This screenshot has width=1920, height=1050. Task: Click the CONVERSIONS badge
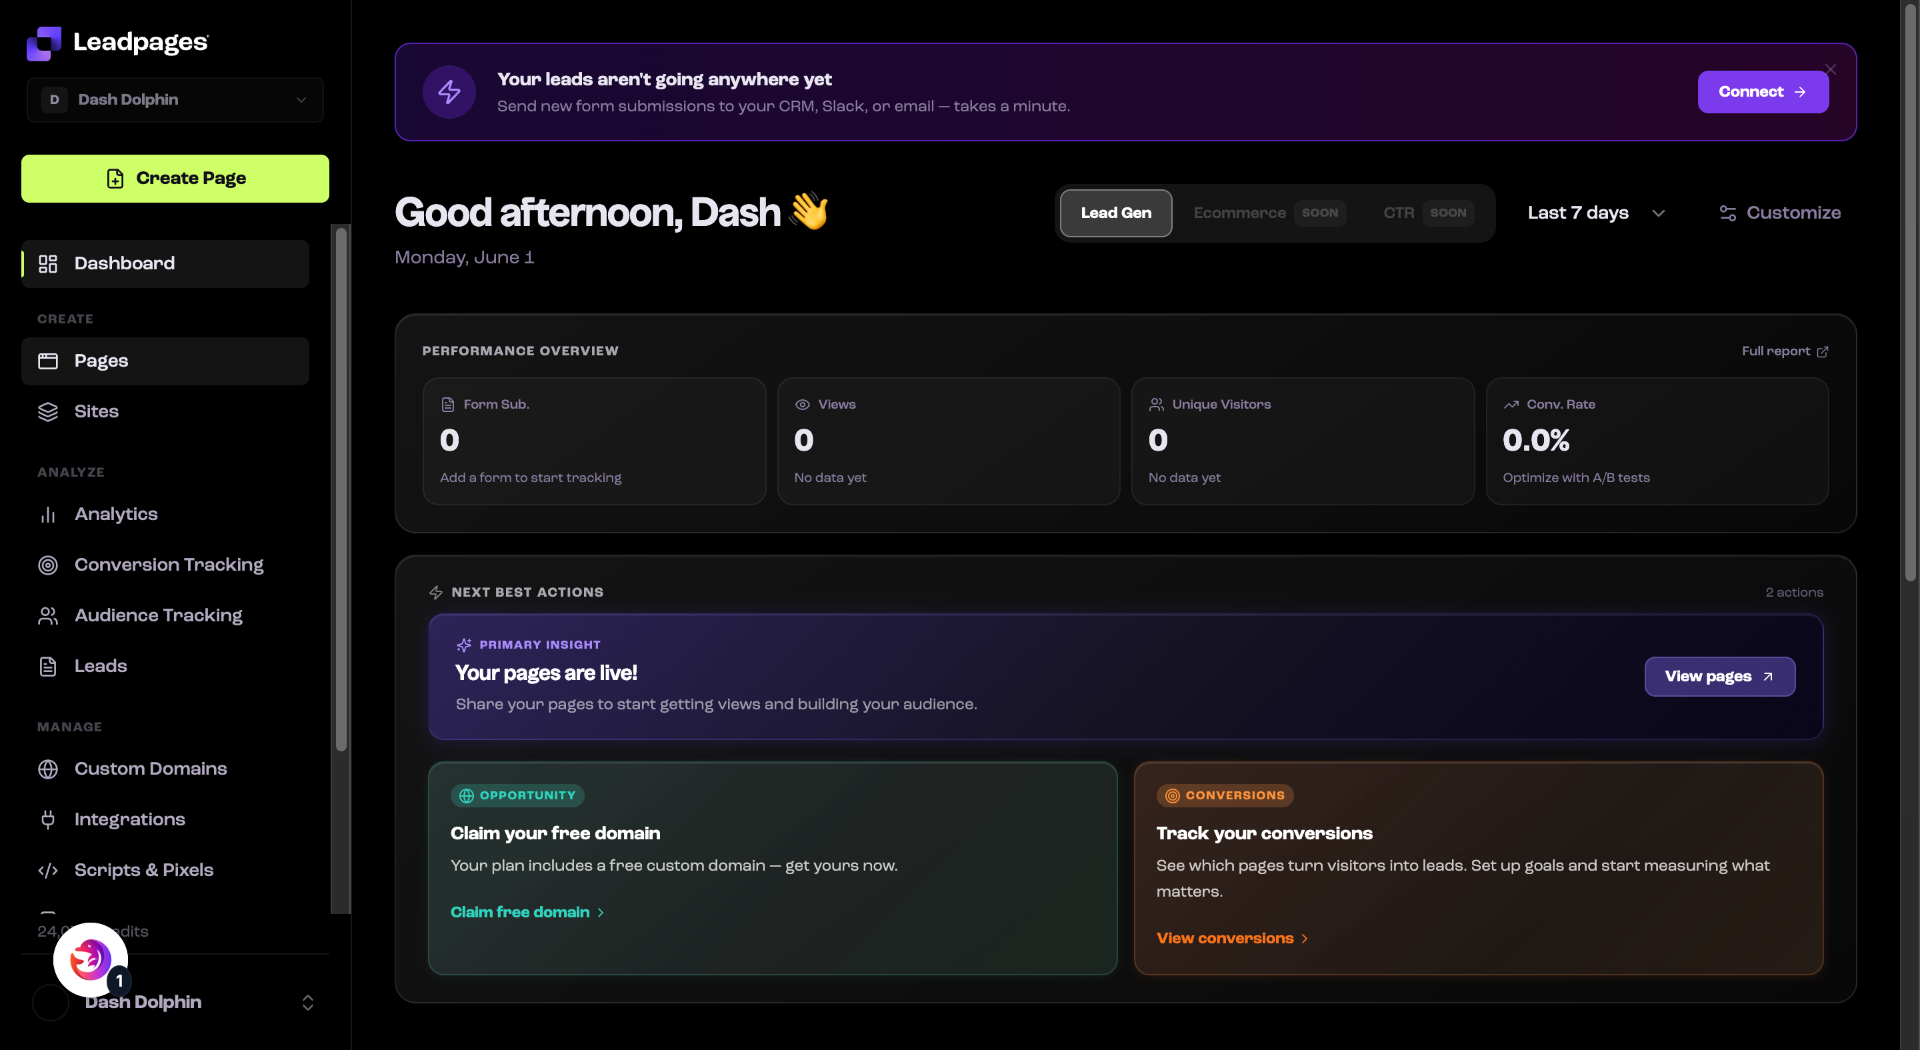[x=1225, y=796]
